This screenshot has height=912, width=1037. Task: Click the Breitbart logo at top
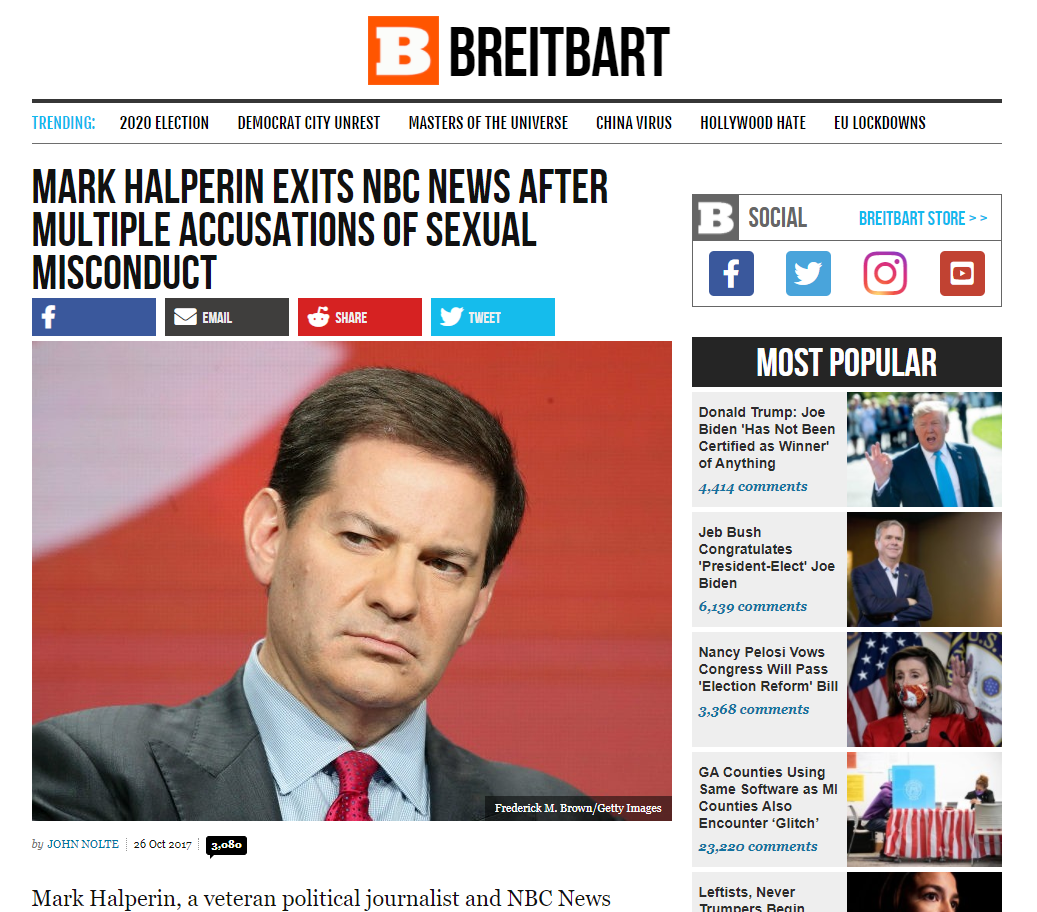click(x=518, y=51)
